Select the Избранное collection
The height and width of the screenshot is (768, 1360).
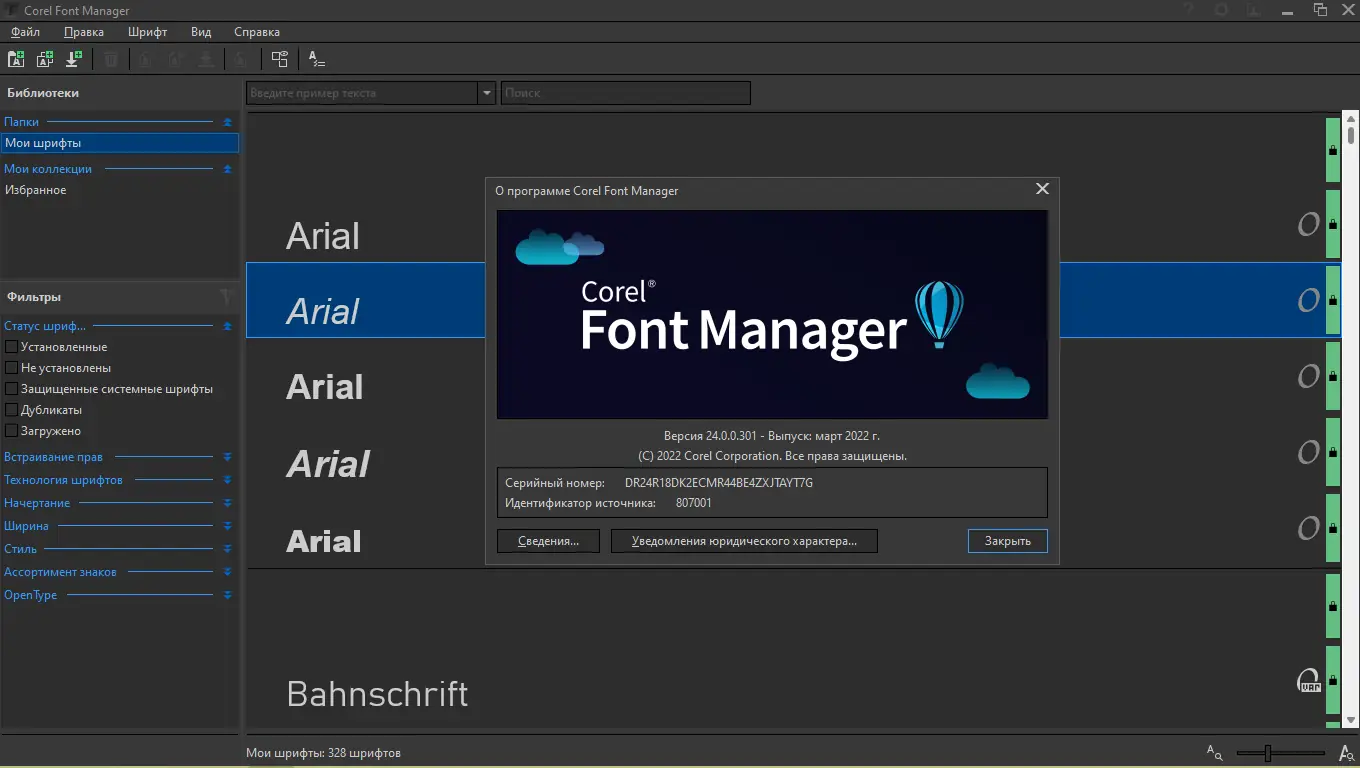(x=36, y=190)
